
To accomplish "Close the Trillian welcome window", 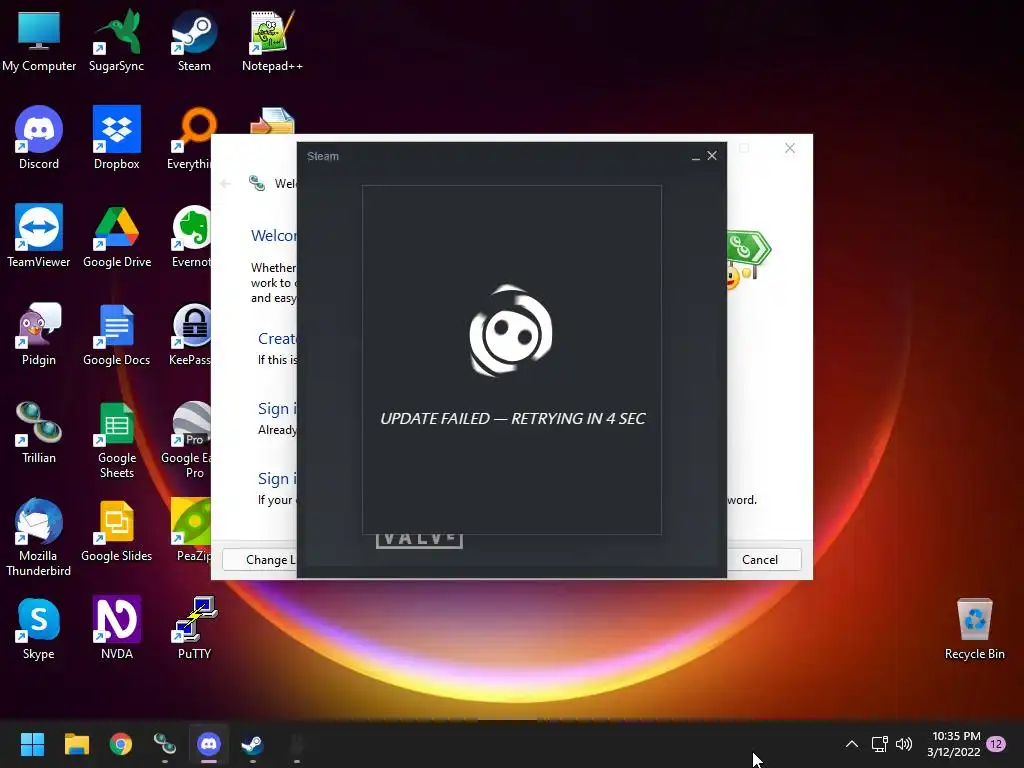I will click(790, 148).
